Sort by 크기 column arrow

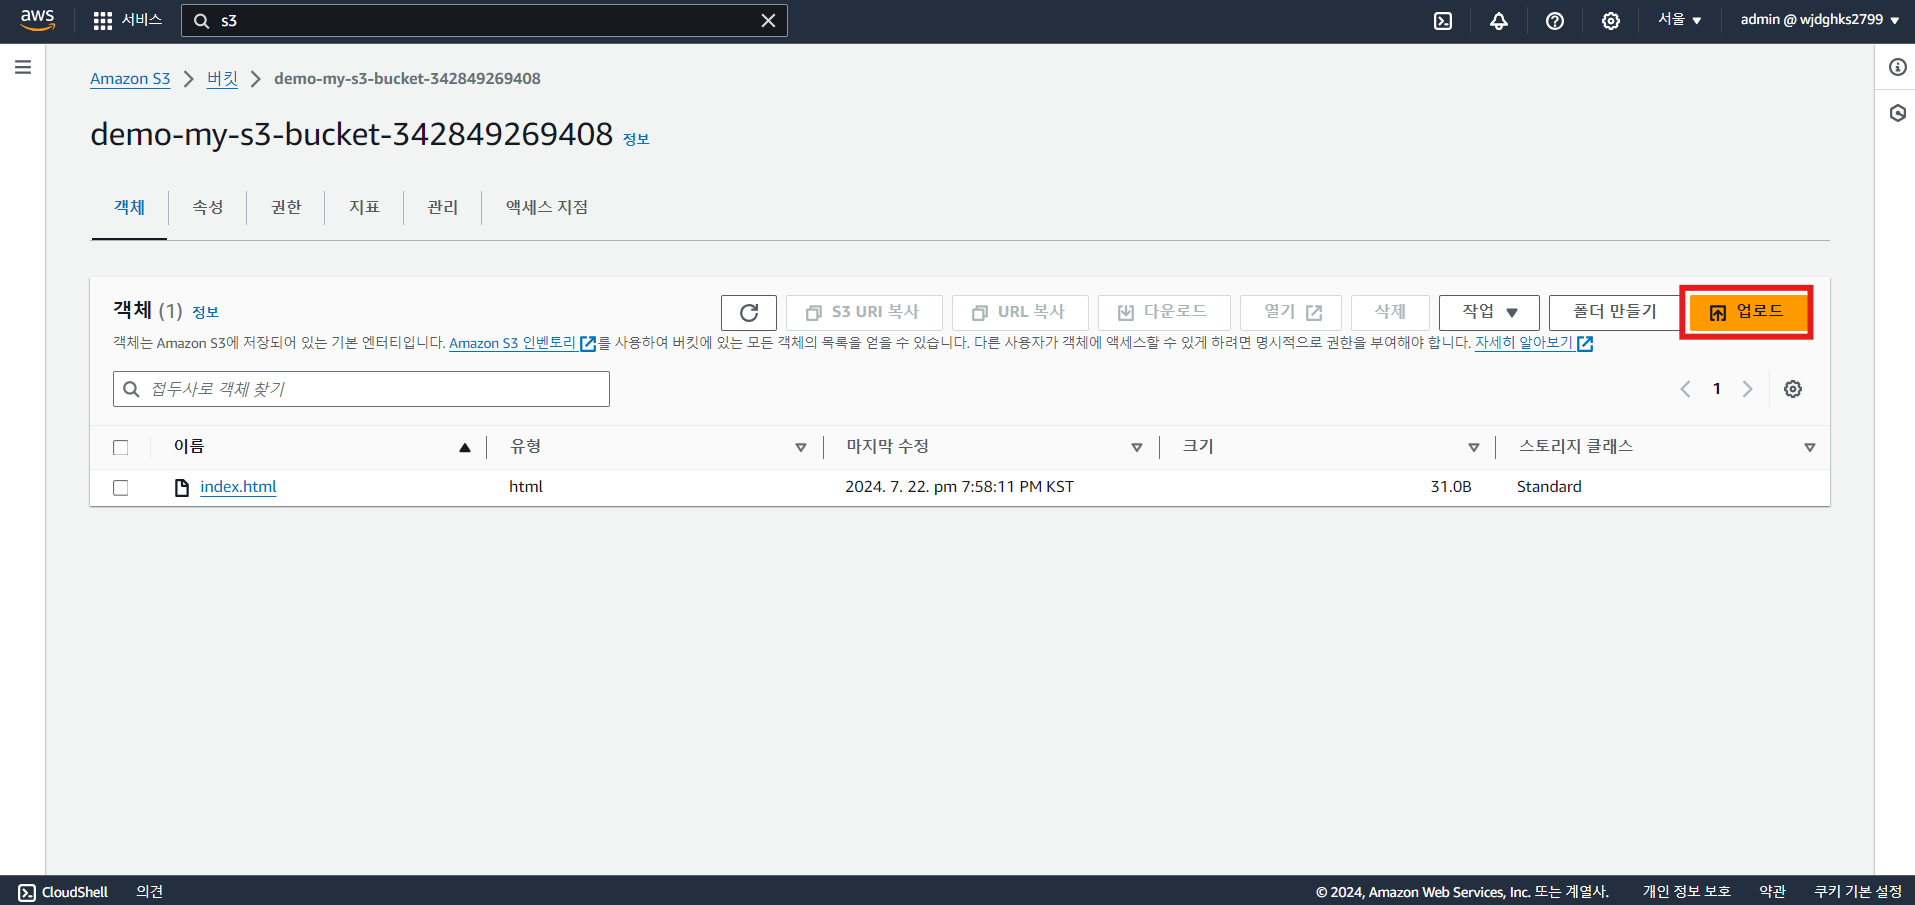coord(1474,447)
